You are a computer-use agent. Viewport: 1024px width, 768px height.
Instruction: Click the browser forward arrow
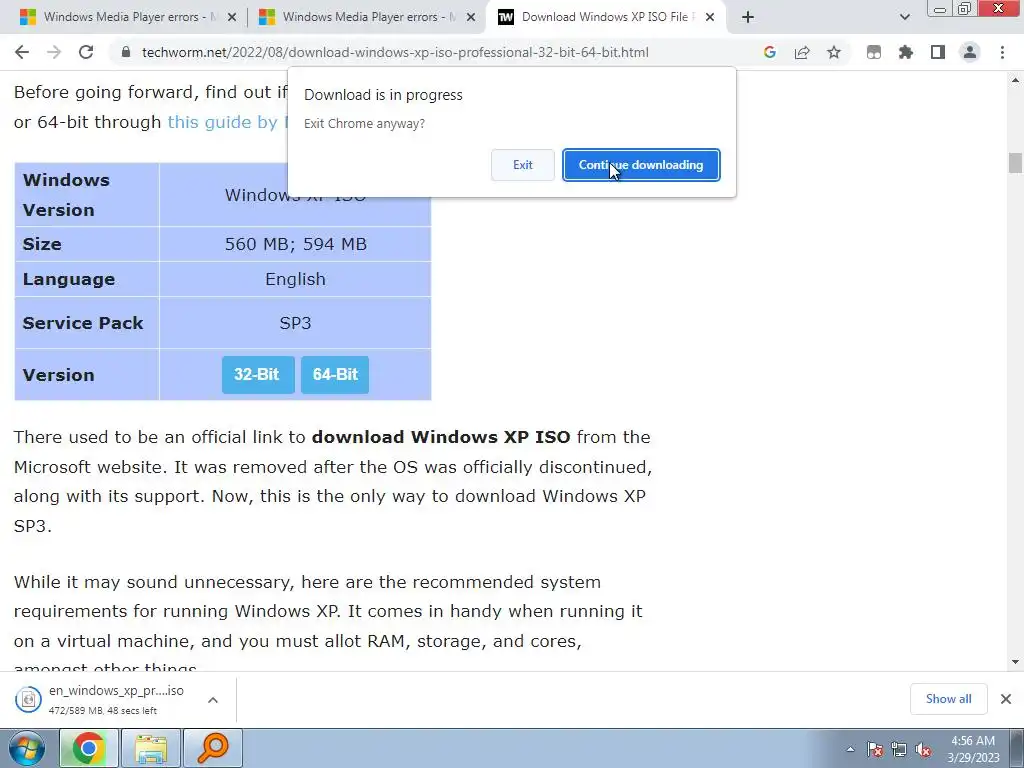click(x=54, y=52)
